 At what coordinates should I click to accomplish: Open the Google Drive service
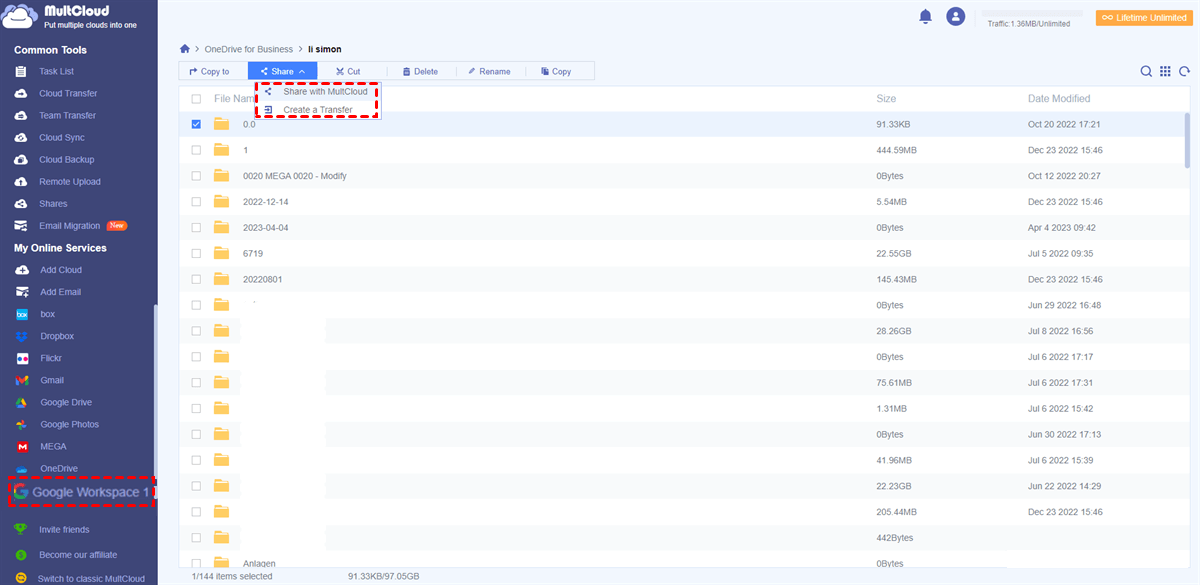coord(66,402)
